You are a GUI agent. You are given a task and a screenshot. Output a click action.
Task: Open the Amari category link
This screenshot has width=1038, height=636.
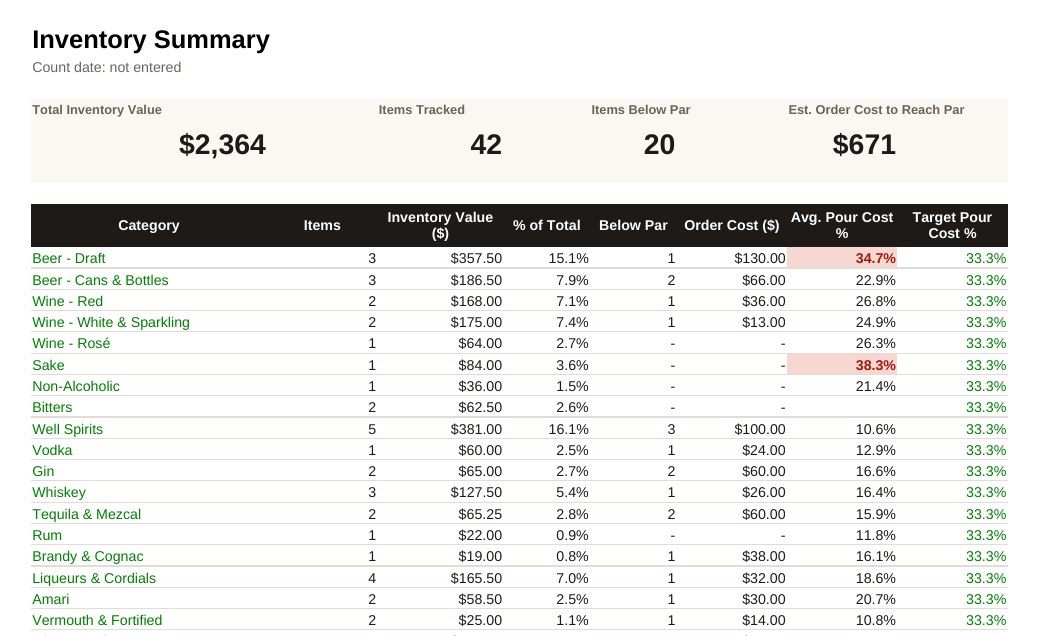[51, 600]
